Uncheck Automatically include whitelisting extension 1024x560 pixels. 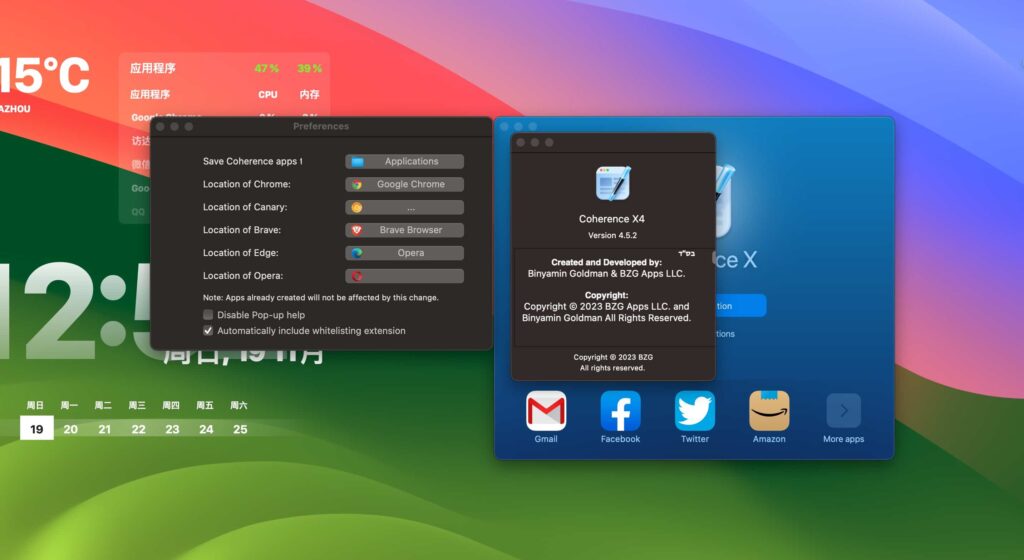[x=208, y=330]
